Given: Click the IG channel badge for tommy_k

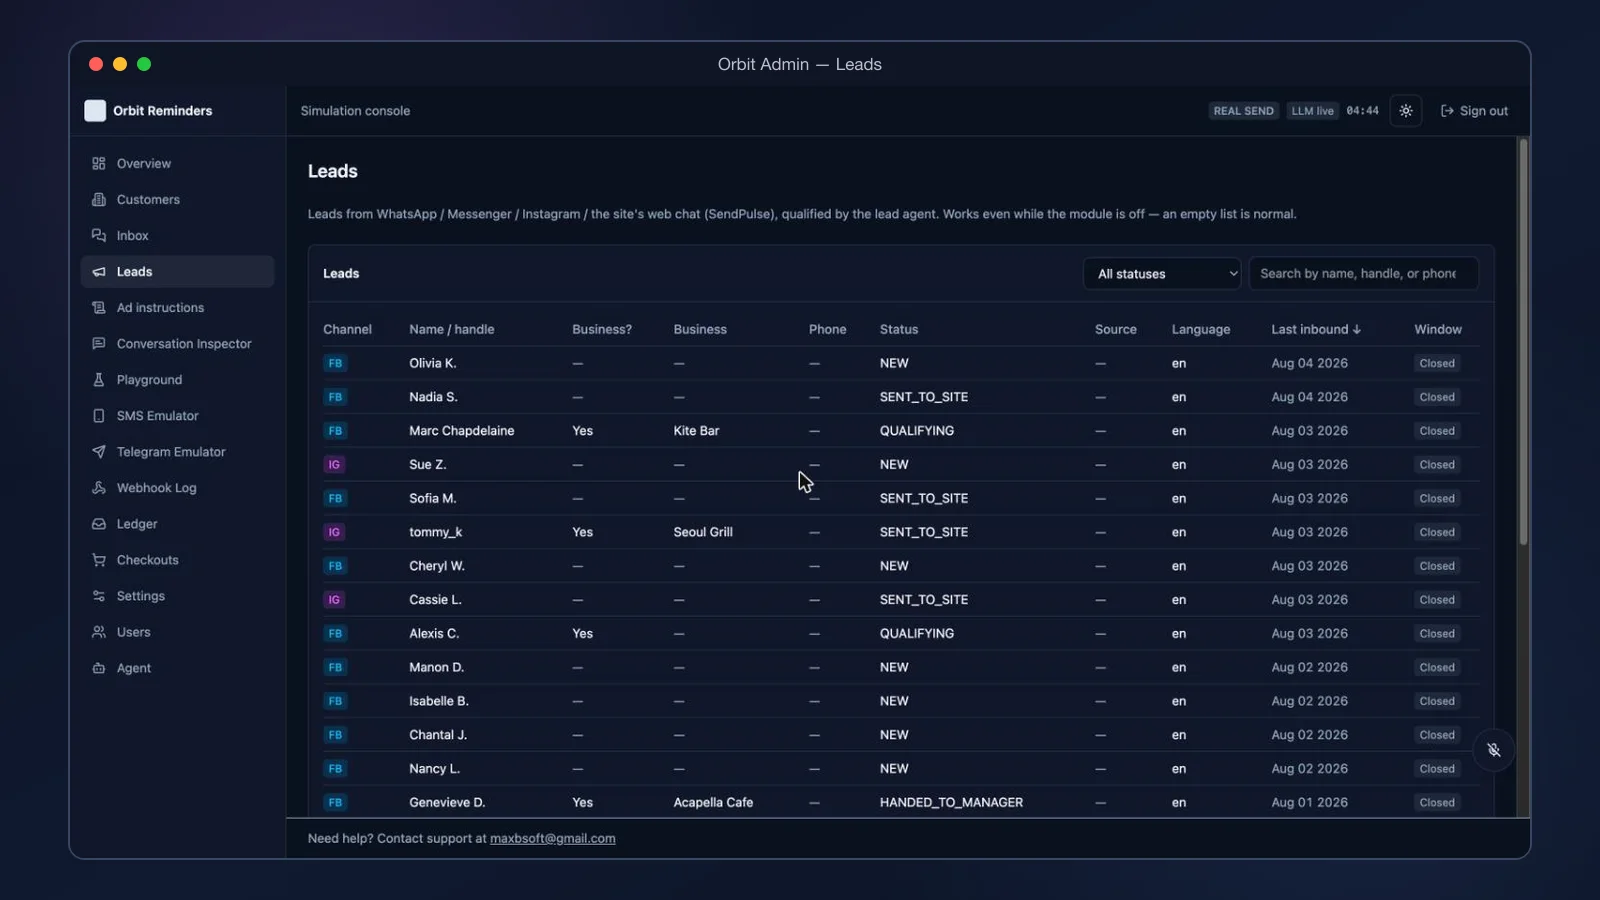Looking at the screenshot, I should click(x=334, y=532).
